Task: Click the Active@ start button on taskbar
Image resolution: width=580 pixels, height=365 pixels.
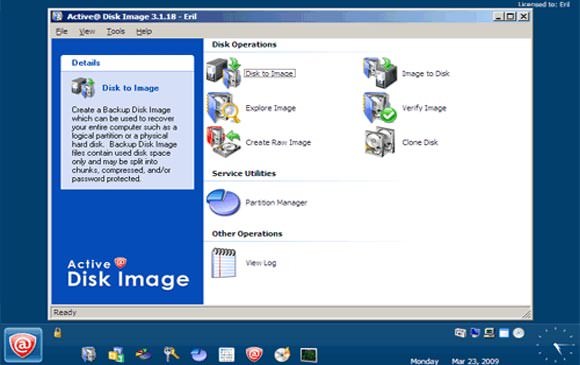Action: [23, 345]
